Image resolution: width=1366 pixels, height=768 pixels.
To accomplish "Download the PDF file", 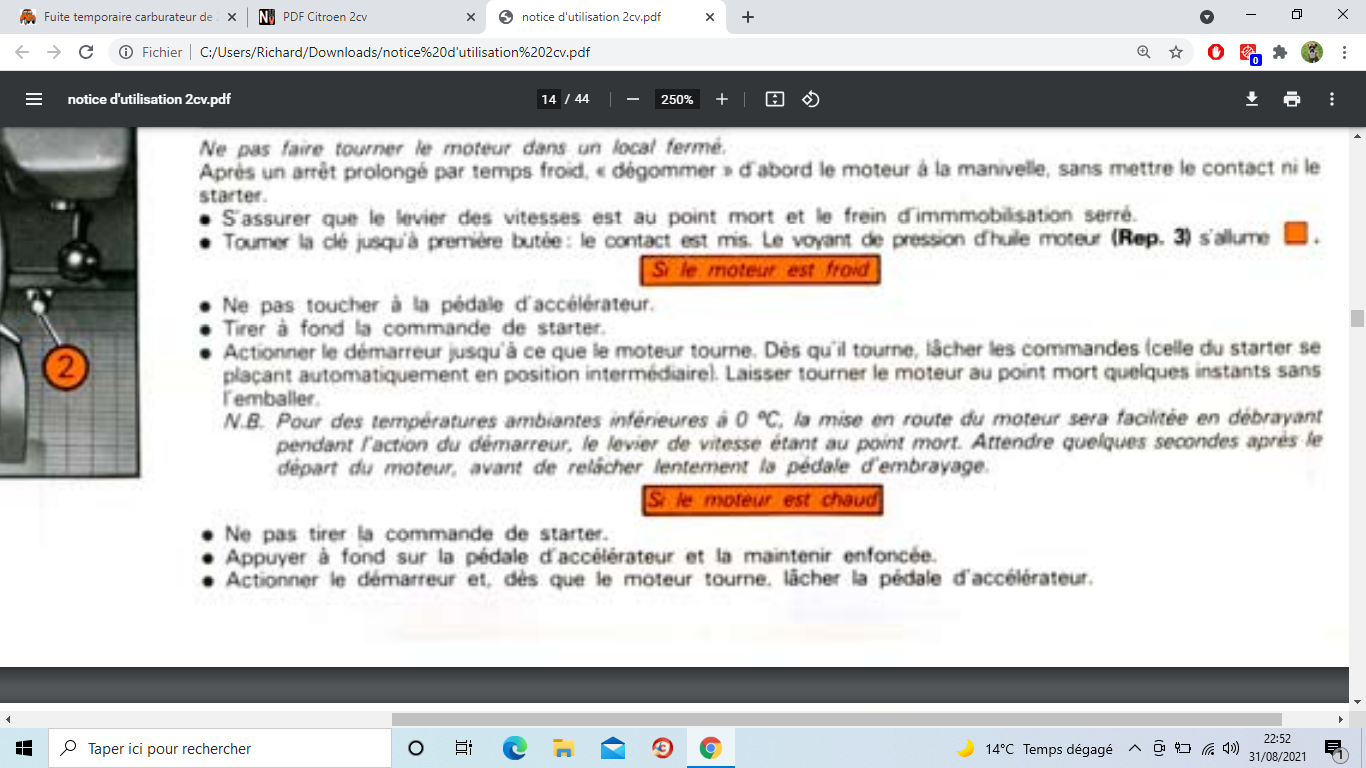I will click(1251, 99).
